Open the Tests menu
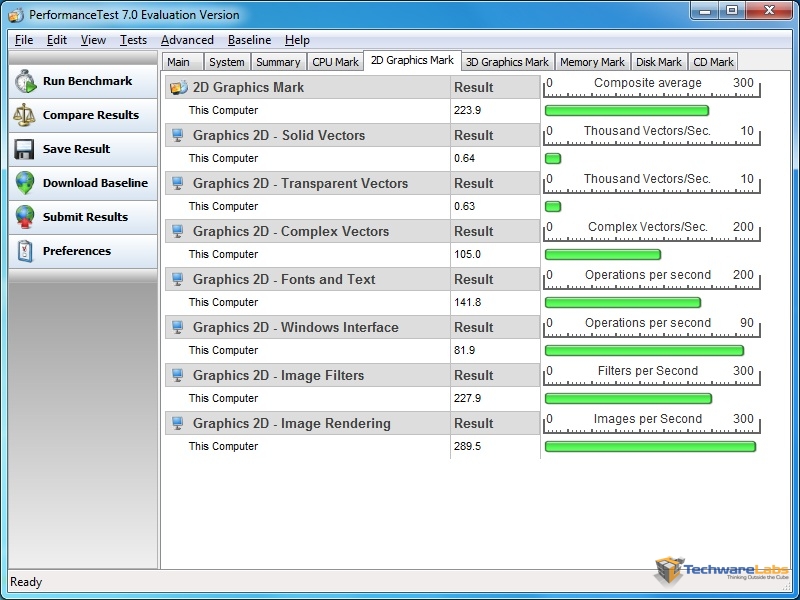800x600 pixels. 133,40
